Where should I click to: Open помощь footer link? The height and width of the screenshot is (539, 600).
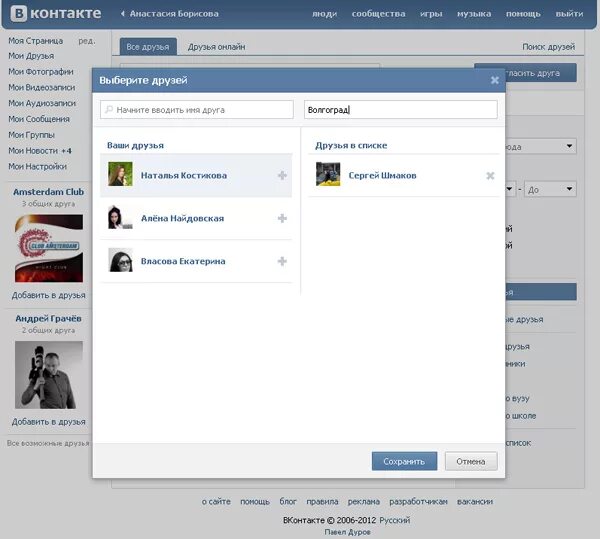coord(255,502)
